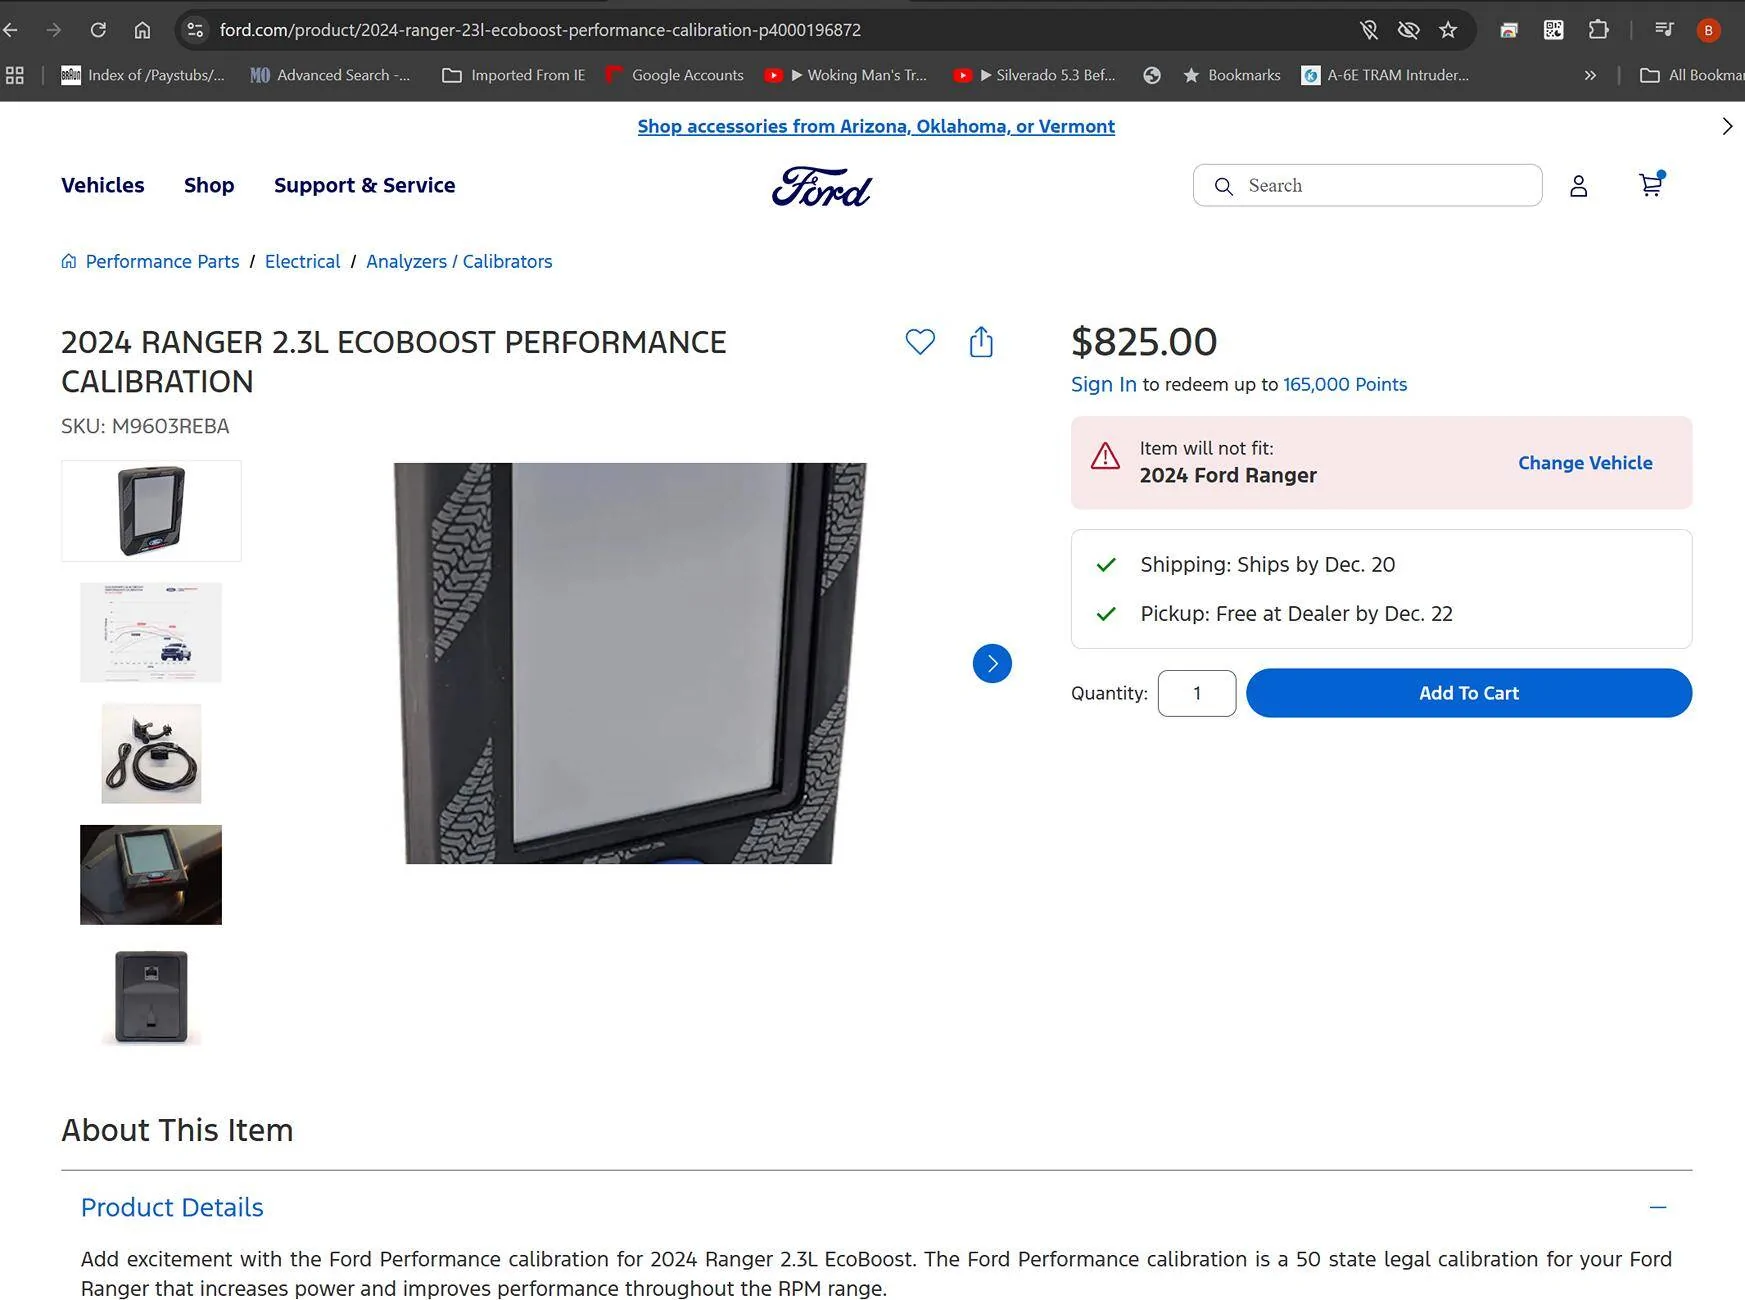This screenshot has height=1300, width=1745.
Task: Click the browser address bar URL
Action: pyautogui.click(x=540, y=30)
